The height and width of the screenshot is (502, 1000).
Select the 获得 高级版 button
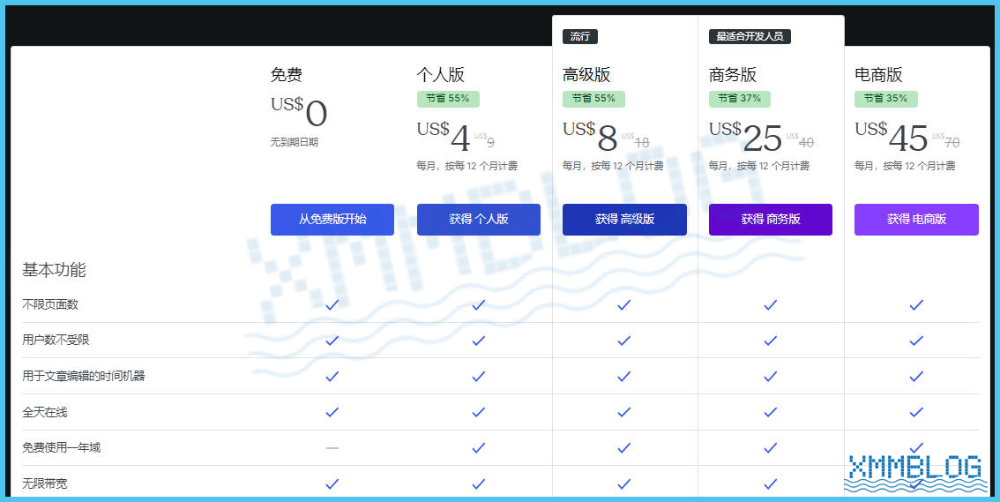[624, 219]
